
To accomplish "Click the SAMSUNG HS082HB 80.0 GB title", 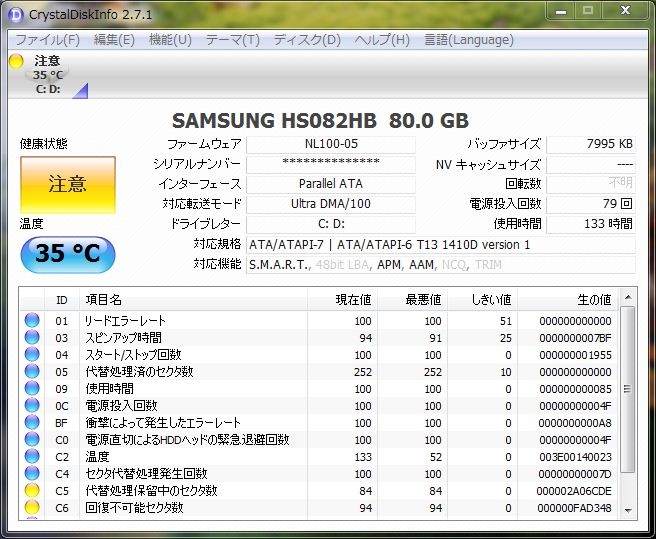I will 320,121.
